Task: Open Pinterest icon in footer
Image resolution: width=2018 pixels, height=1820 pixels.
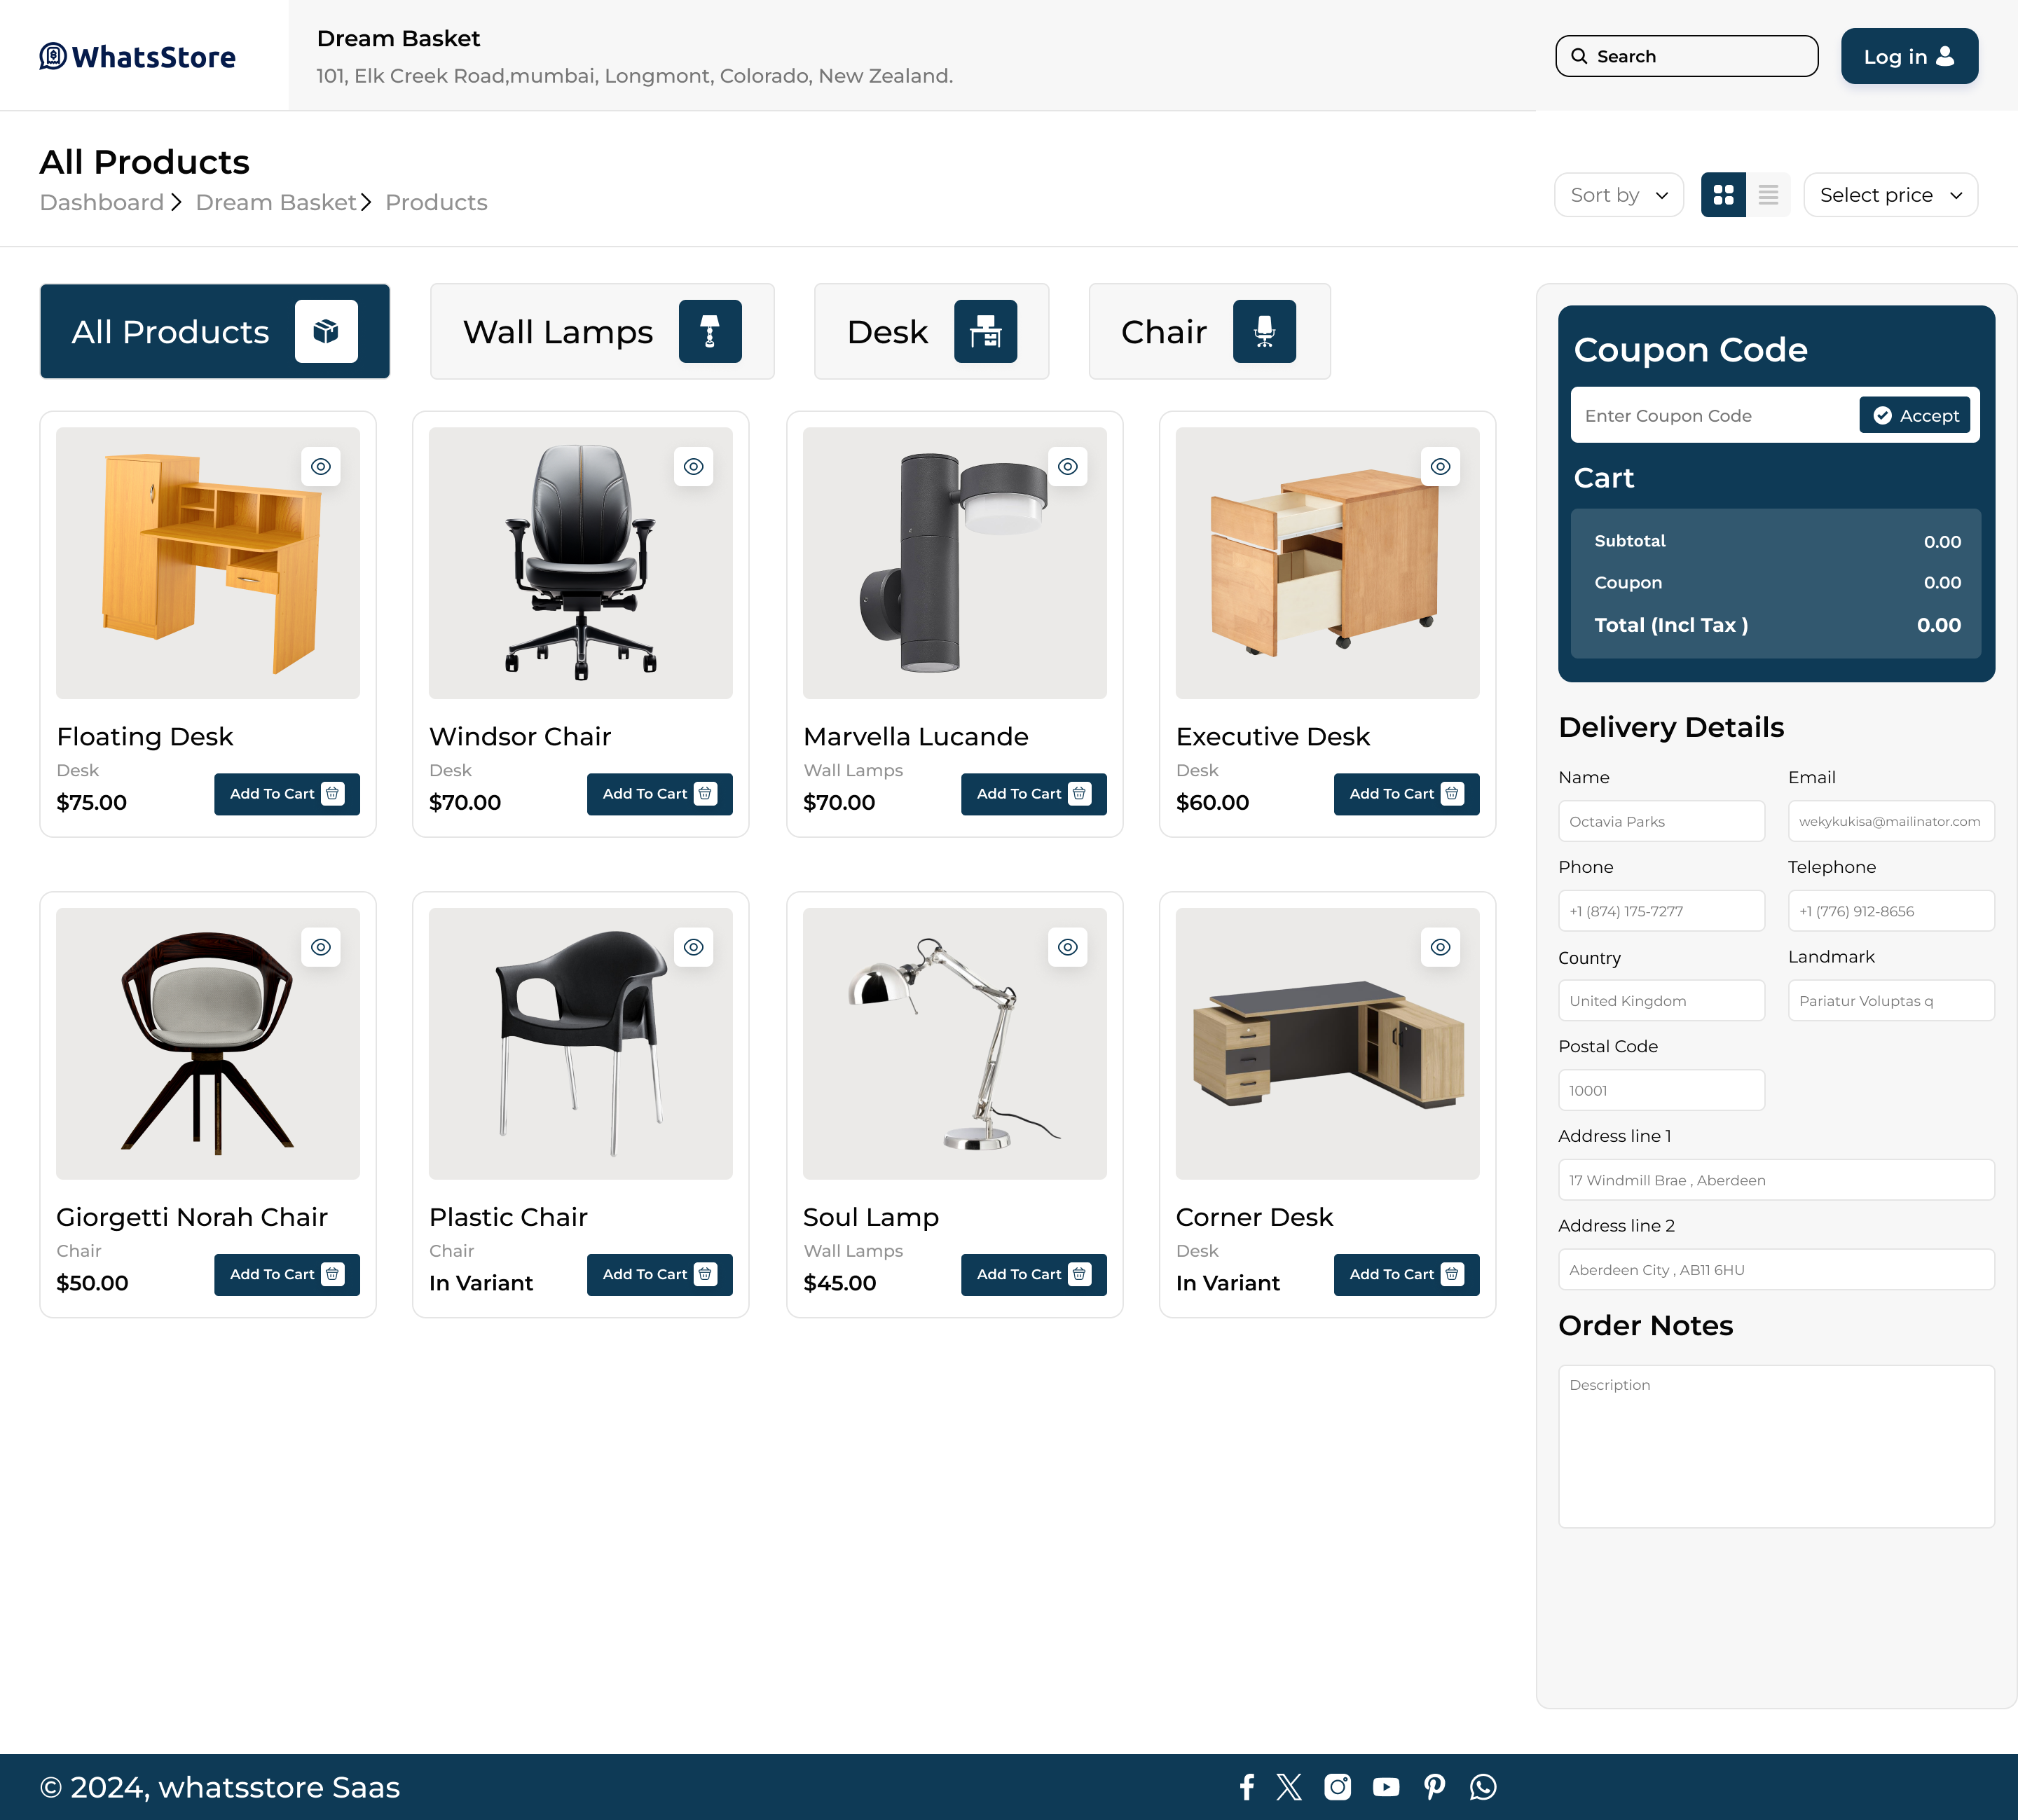Action: pyautogui.click(x=1434, y=1787)
